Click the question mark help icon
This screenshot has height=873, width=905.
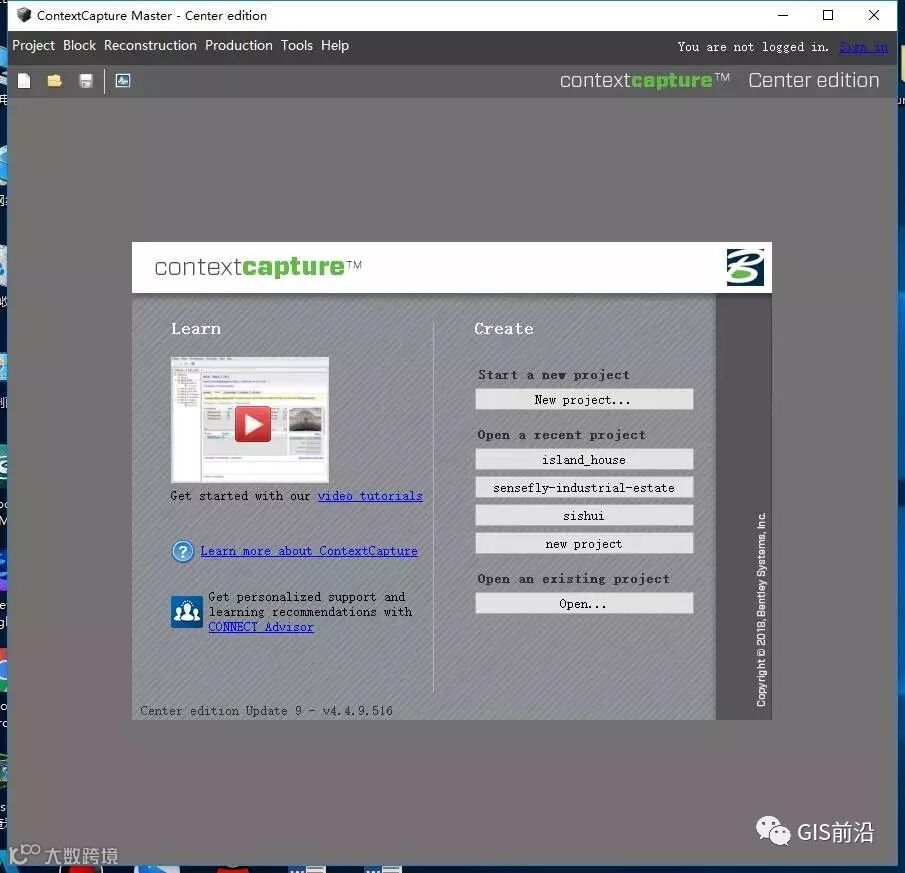pyautogui.click(x=183, y=551)
